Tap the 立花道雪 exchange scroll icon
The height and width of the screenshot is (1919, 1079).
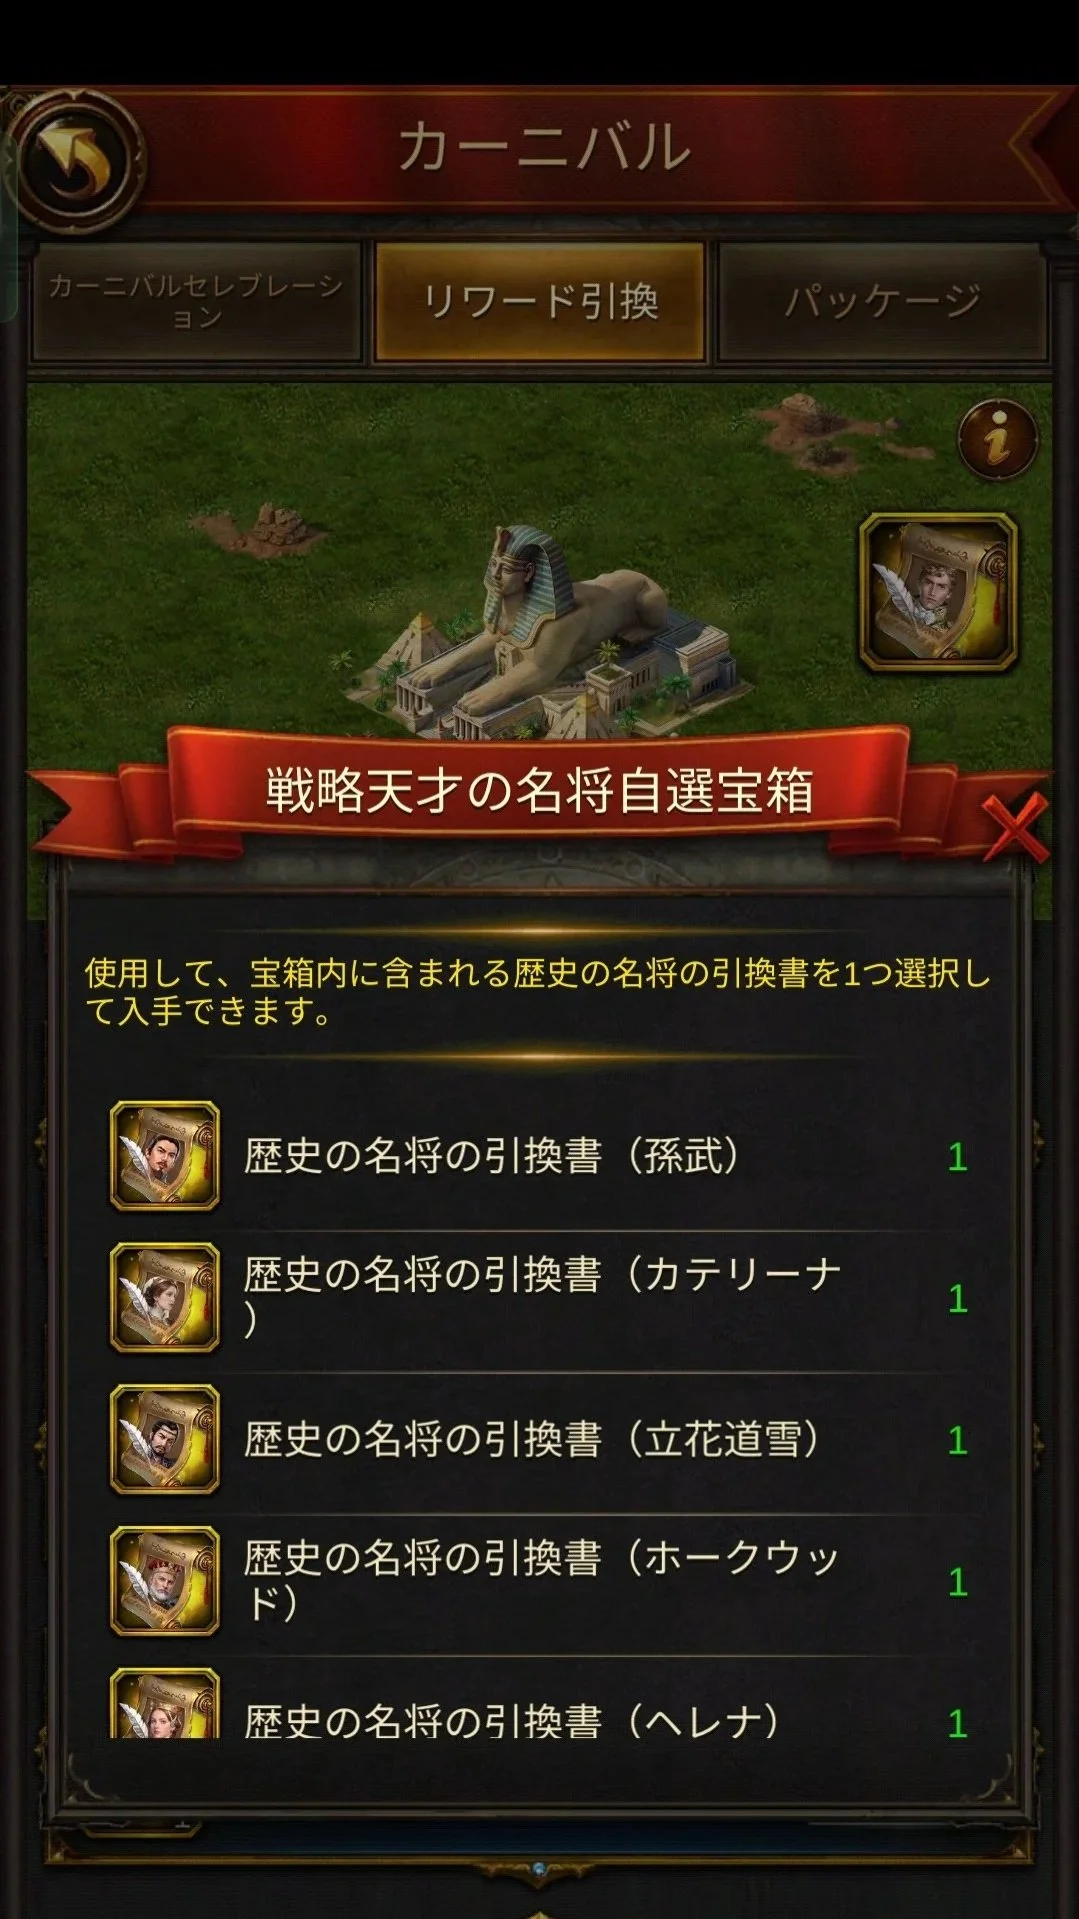click(x=165, y=1440)
